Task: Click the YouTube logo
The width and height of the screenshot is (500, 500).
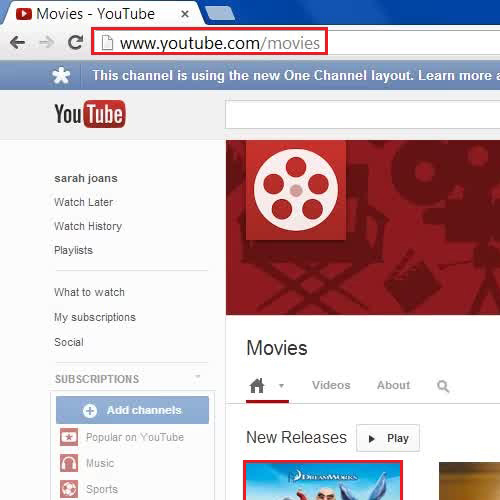Action: (90, 114)
